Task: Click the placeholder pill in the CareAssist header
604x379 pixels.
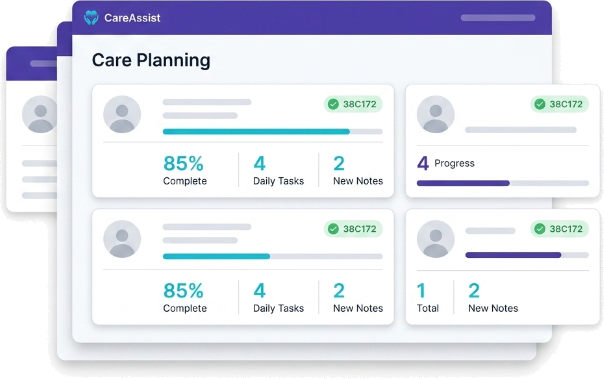Action: pyautogui.click(x=498, y=18)
